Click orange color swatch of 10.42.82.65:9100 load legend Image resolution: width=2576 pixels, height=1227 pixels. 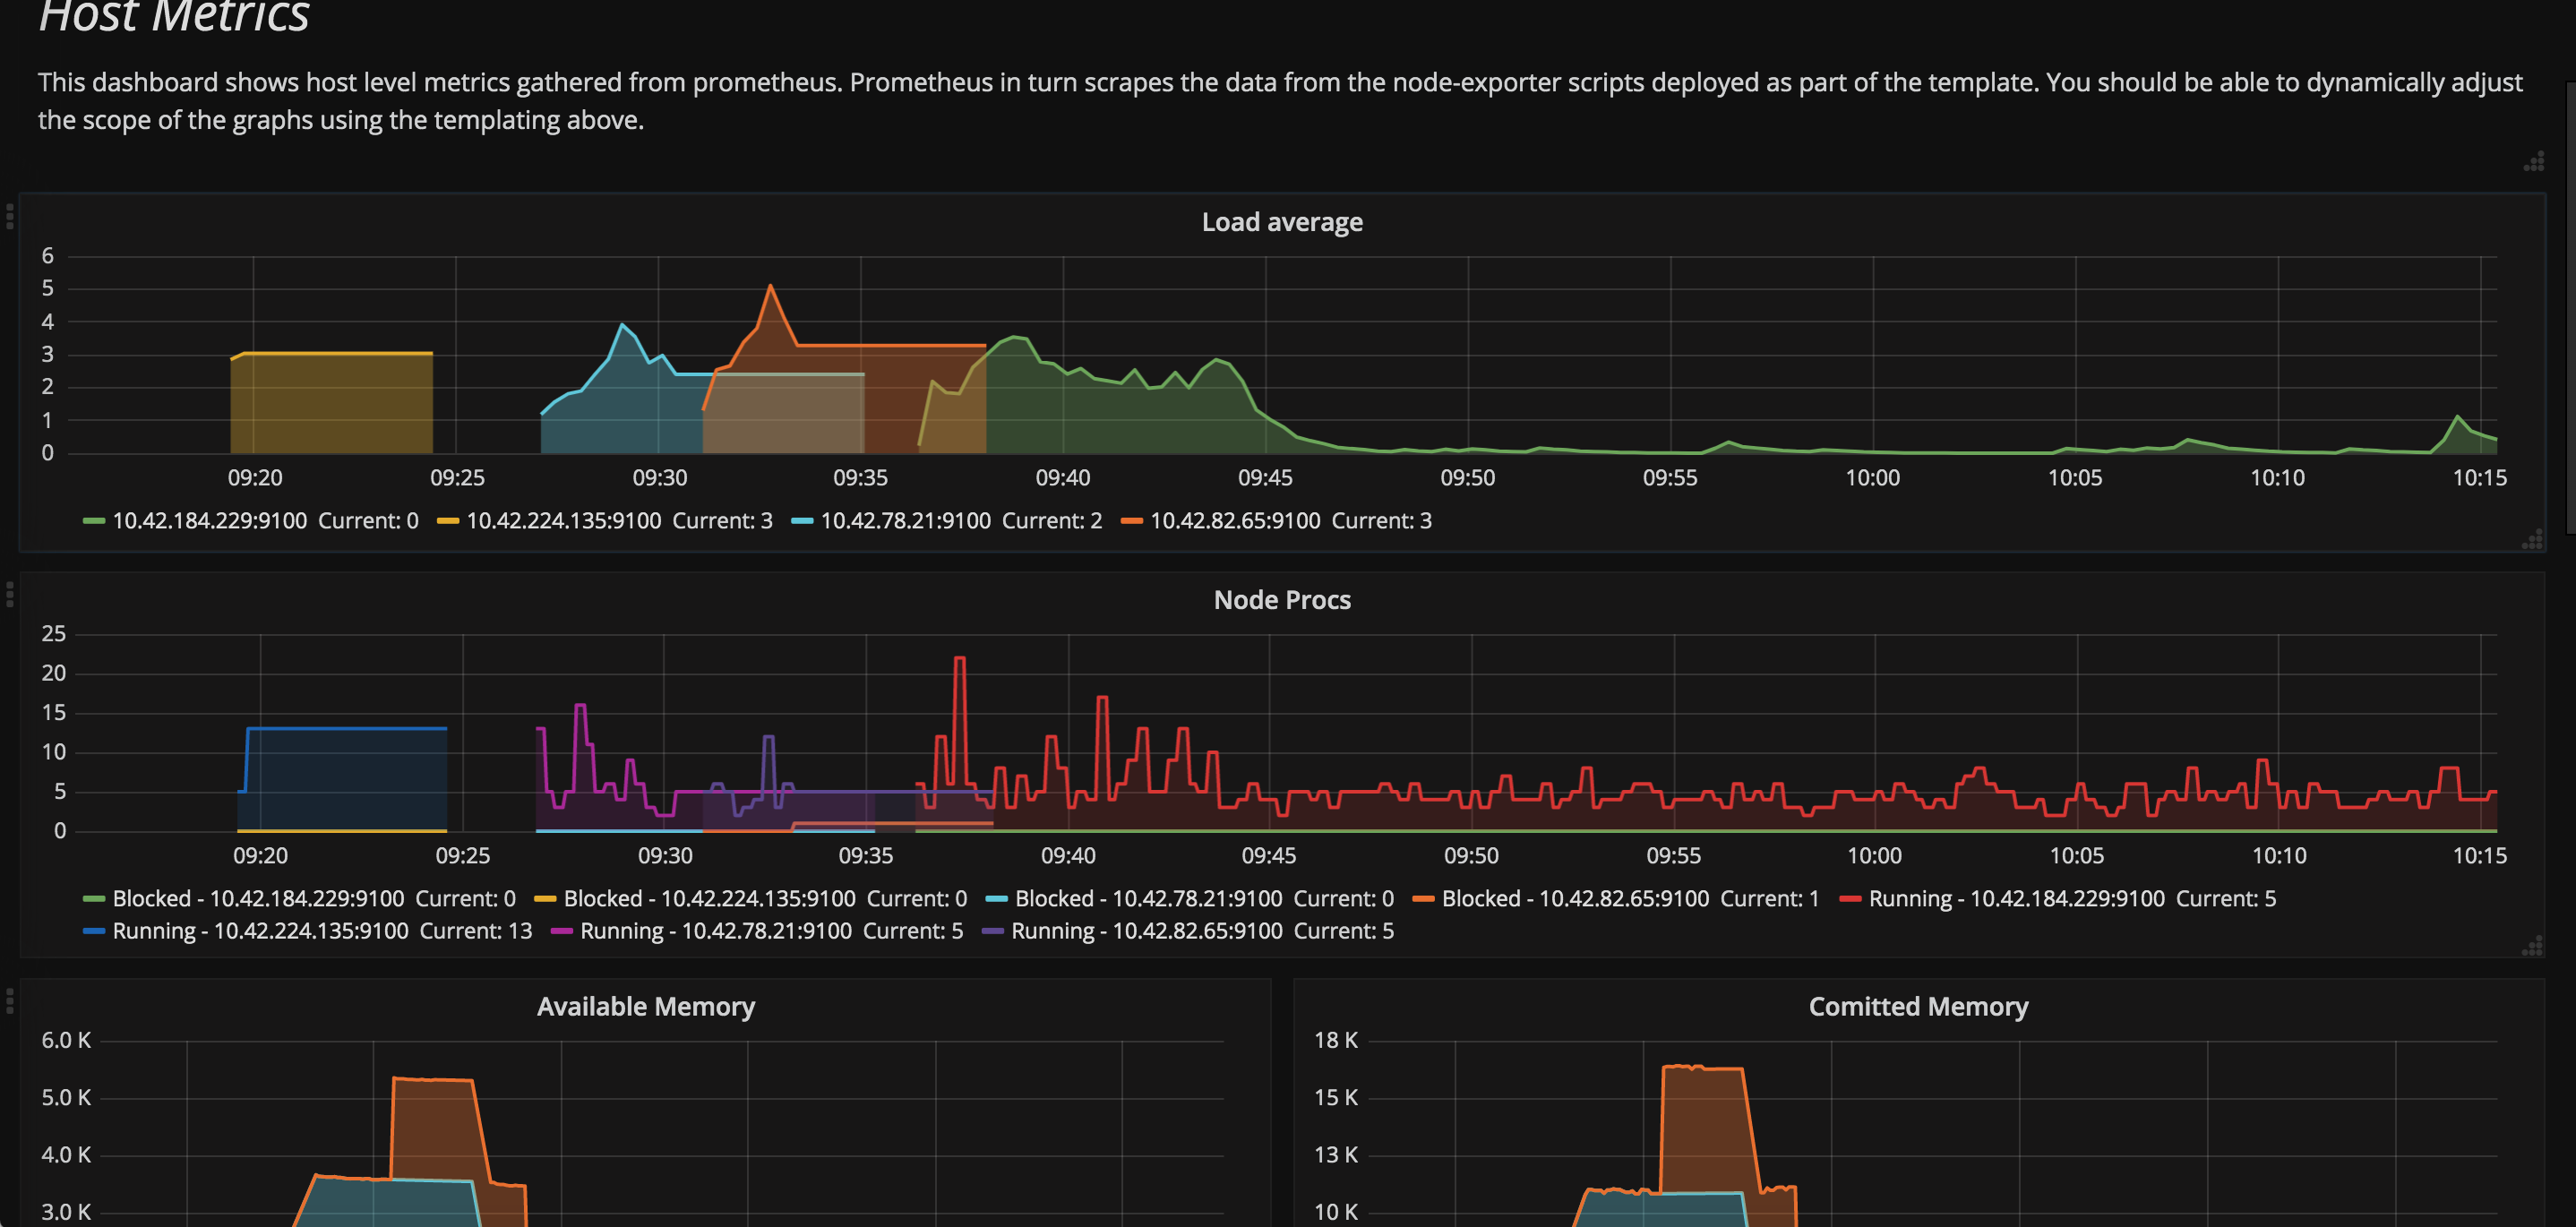[x=1131, y=521]
